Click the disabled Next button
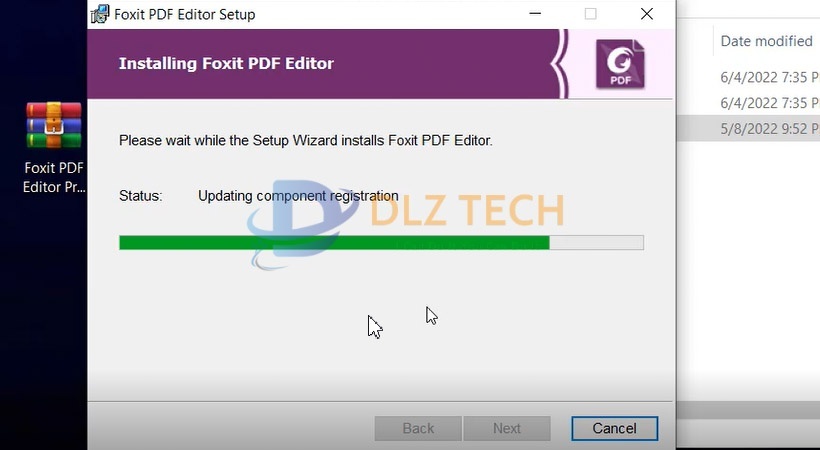 (507, 429)
